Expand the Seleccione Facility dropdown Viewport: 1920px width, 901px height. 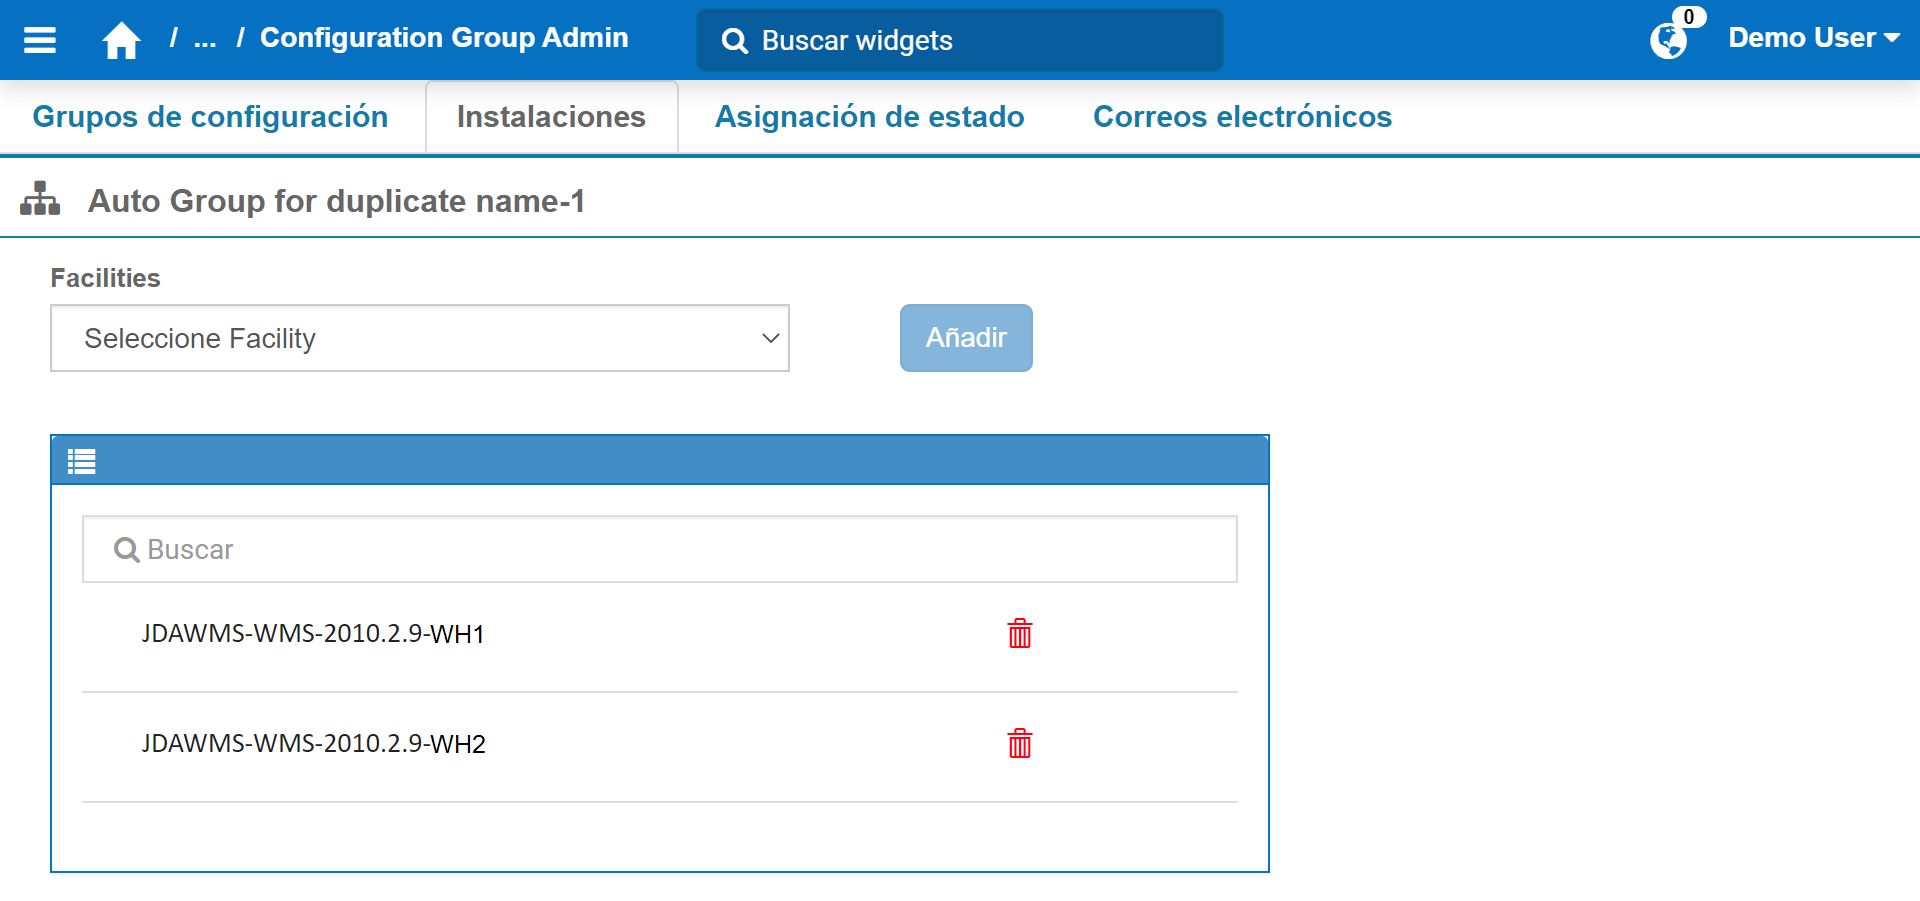coord(420,338)
